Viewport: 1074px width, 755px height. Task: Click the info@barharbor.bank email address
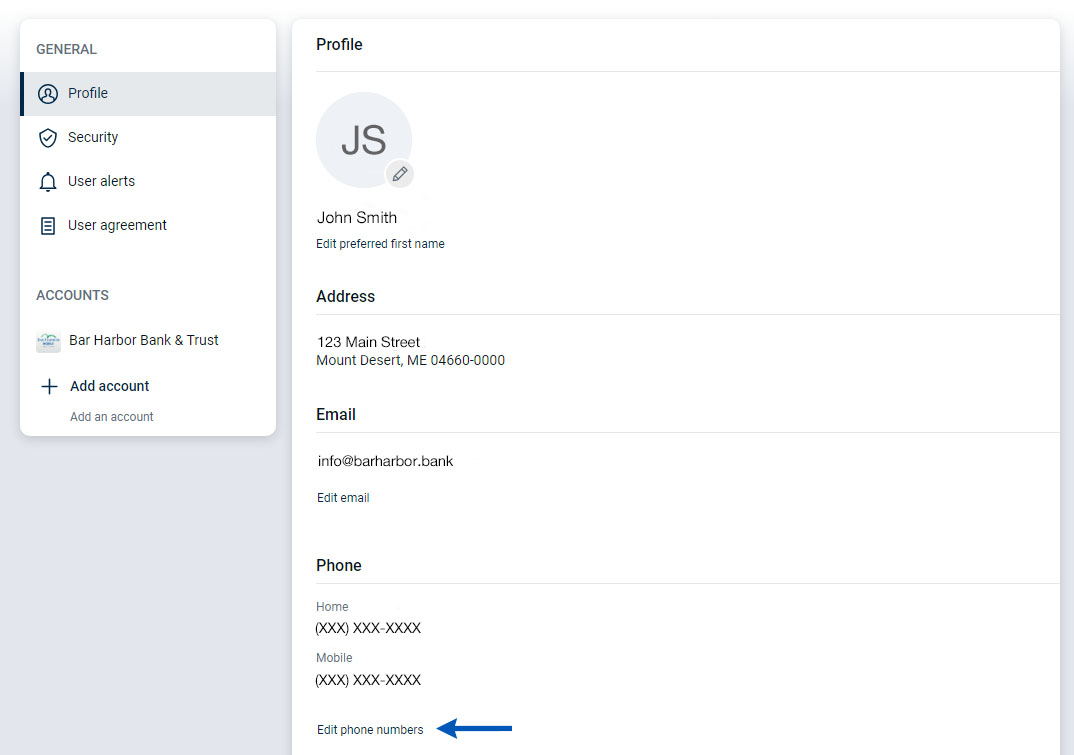coord(385,462)
